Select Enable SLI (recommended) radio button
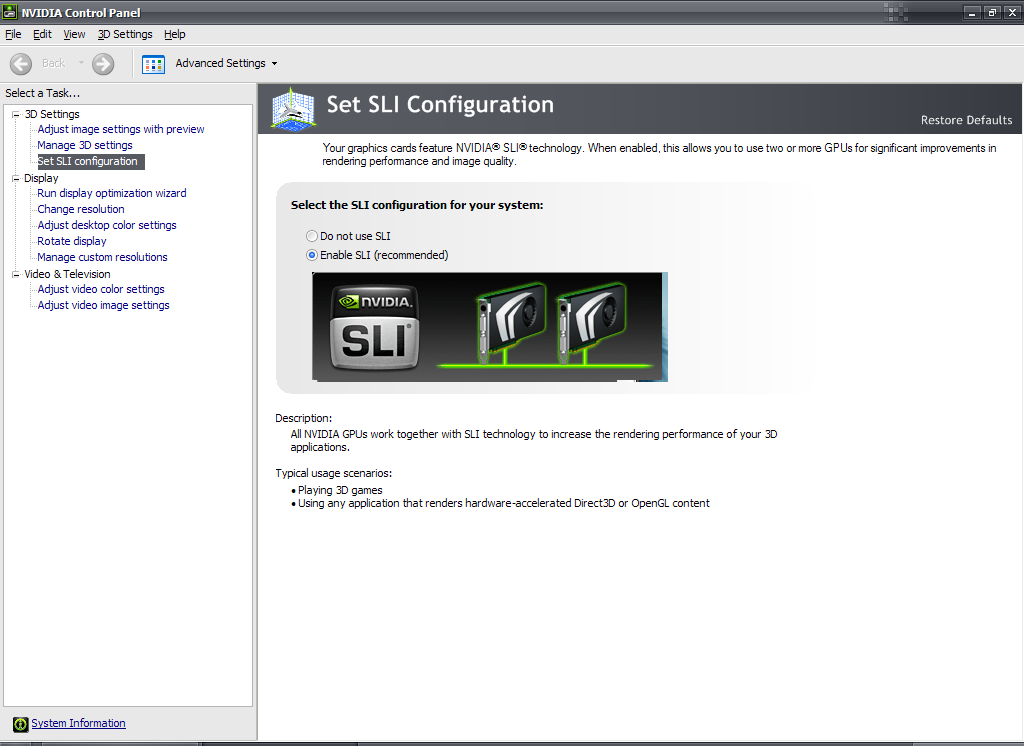This screenshot has width=1024, height=746. pos(312,255)
